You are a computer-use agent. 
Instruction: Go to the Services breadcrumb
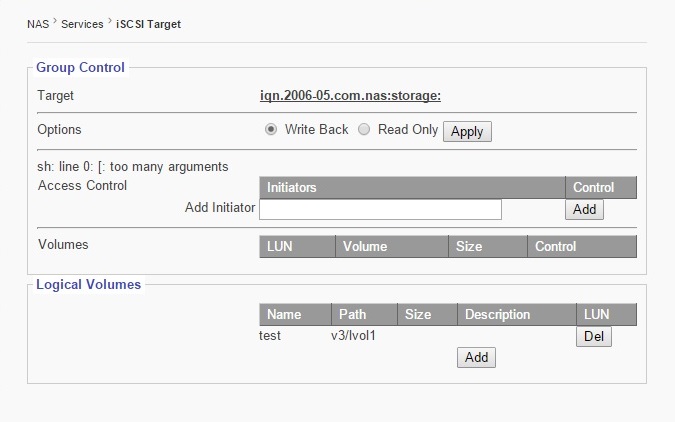(x=82, y=23)
